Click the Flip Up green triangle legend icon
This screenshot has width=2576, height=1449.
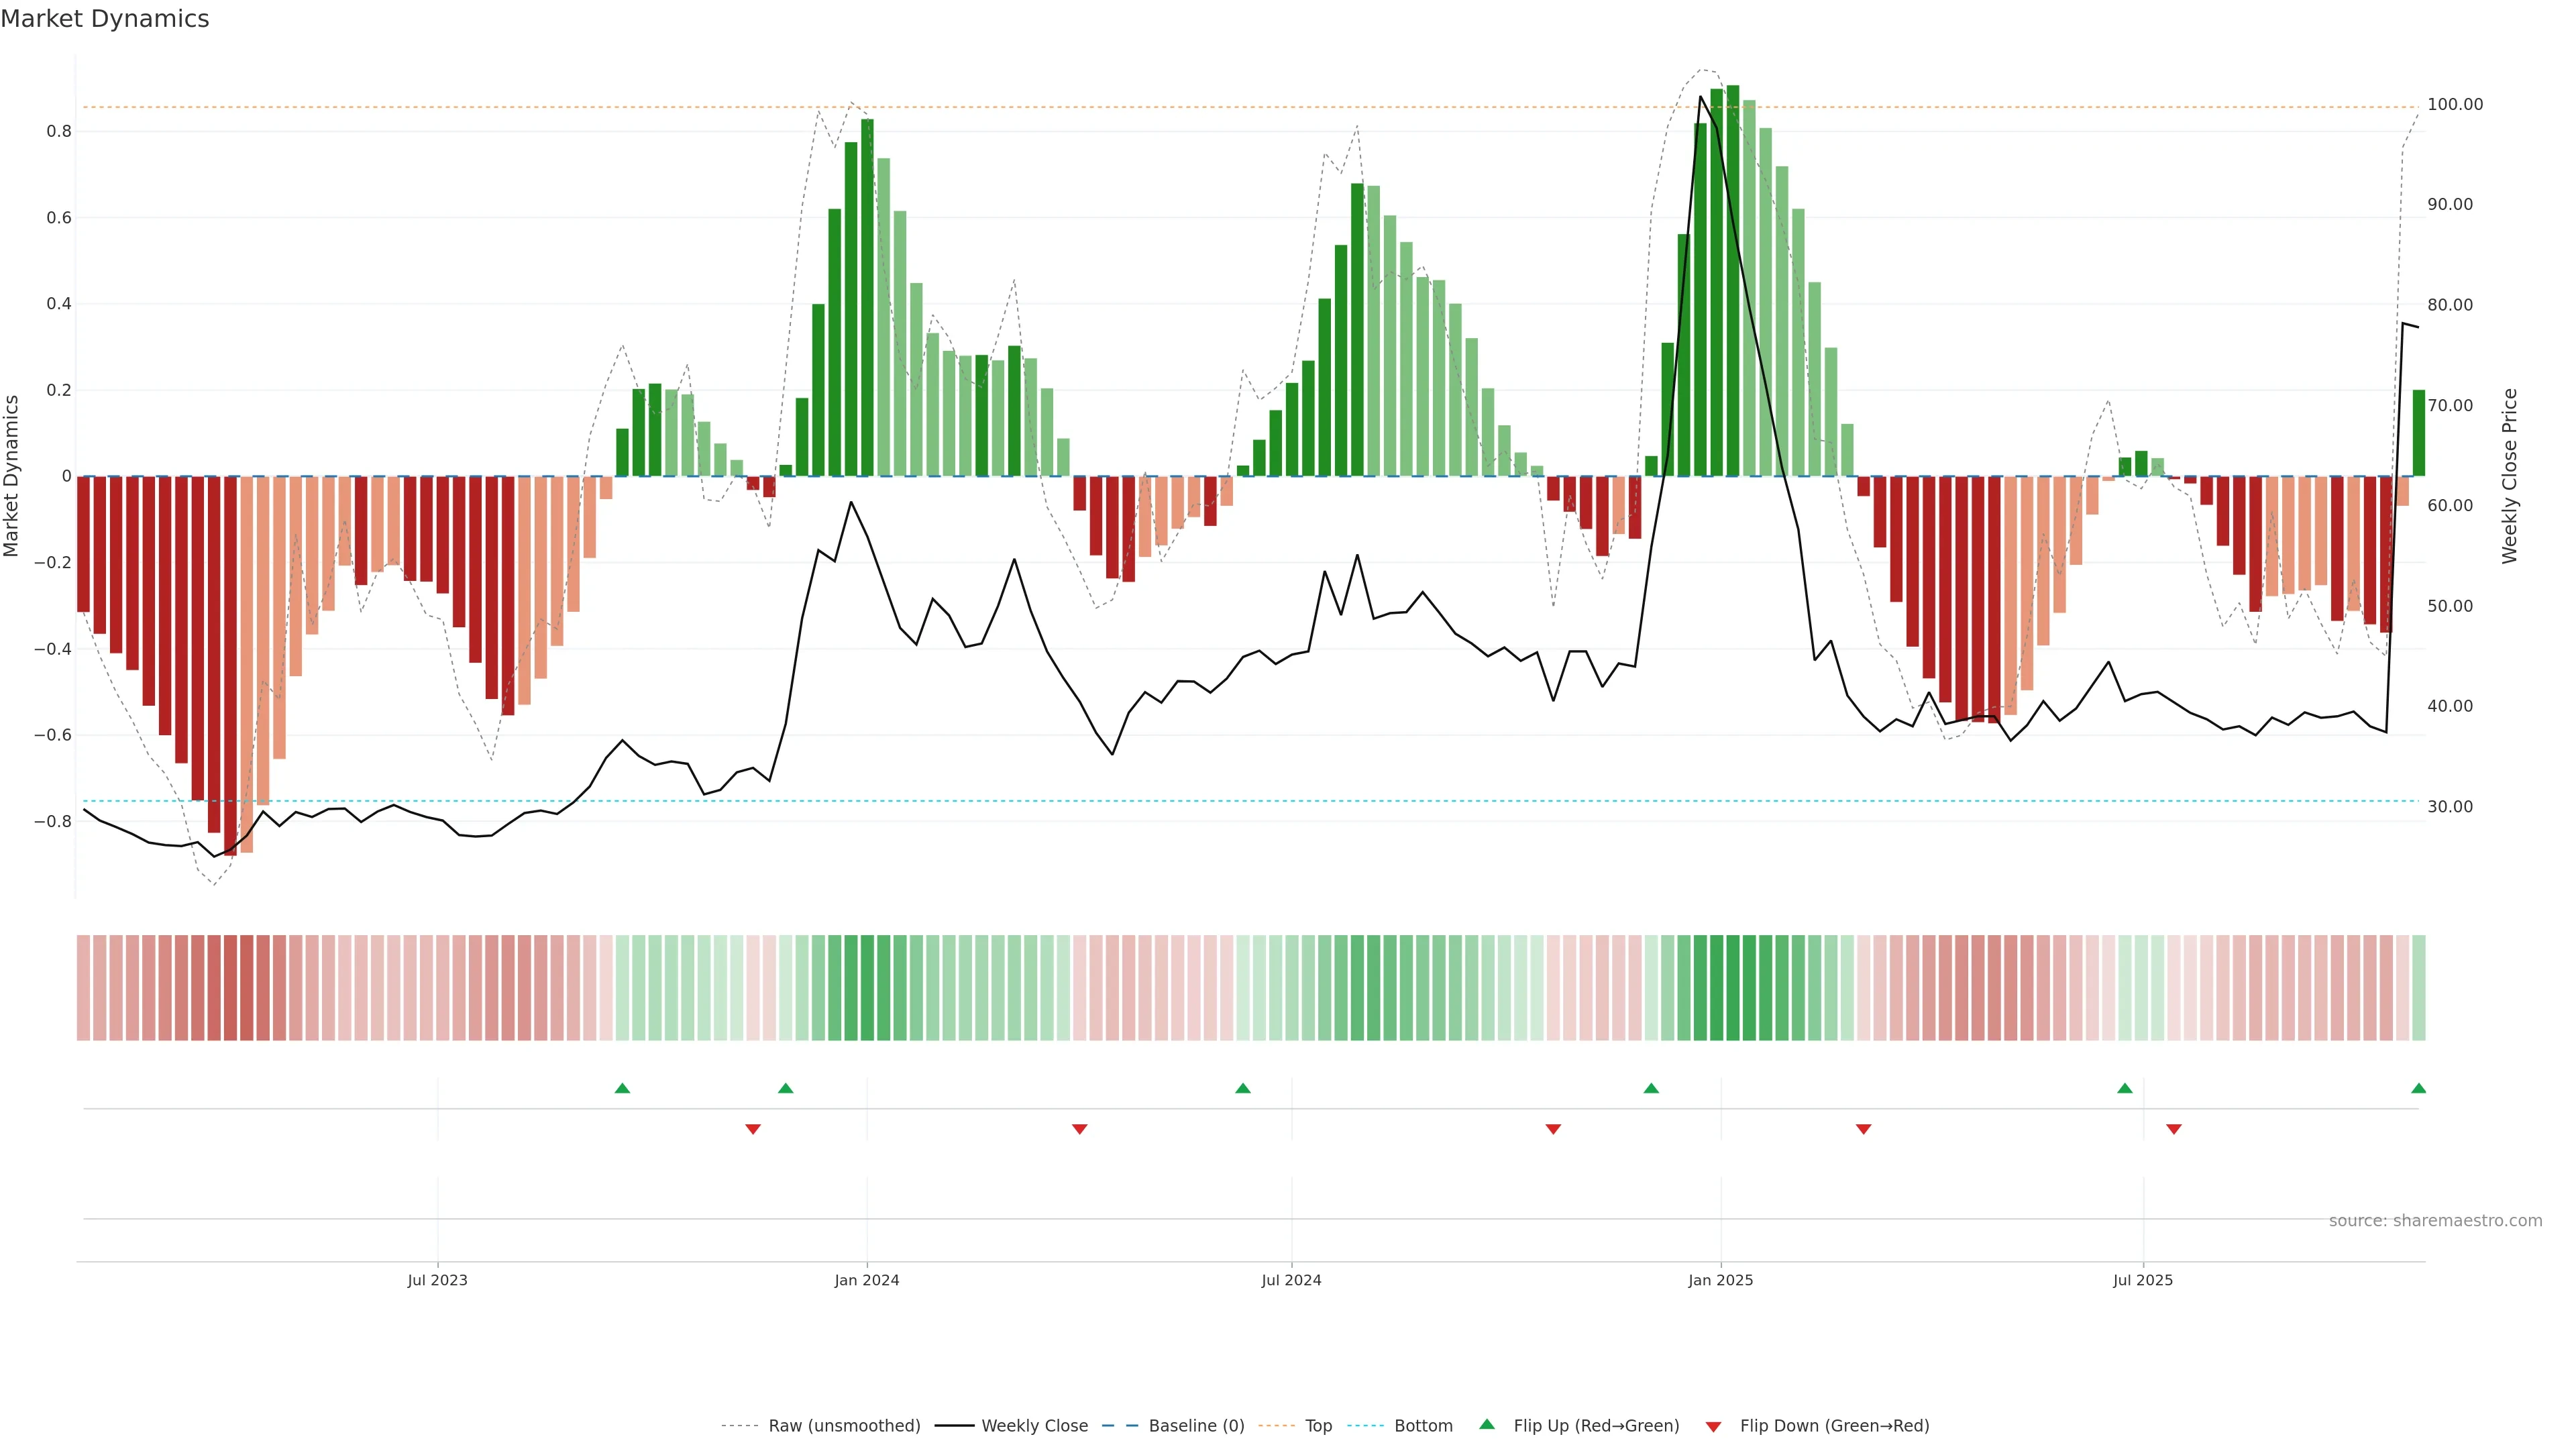pos(1487,1424)
